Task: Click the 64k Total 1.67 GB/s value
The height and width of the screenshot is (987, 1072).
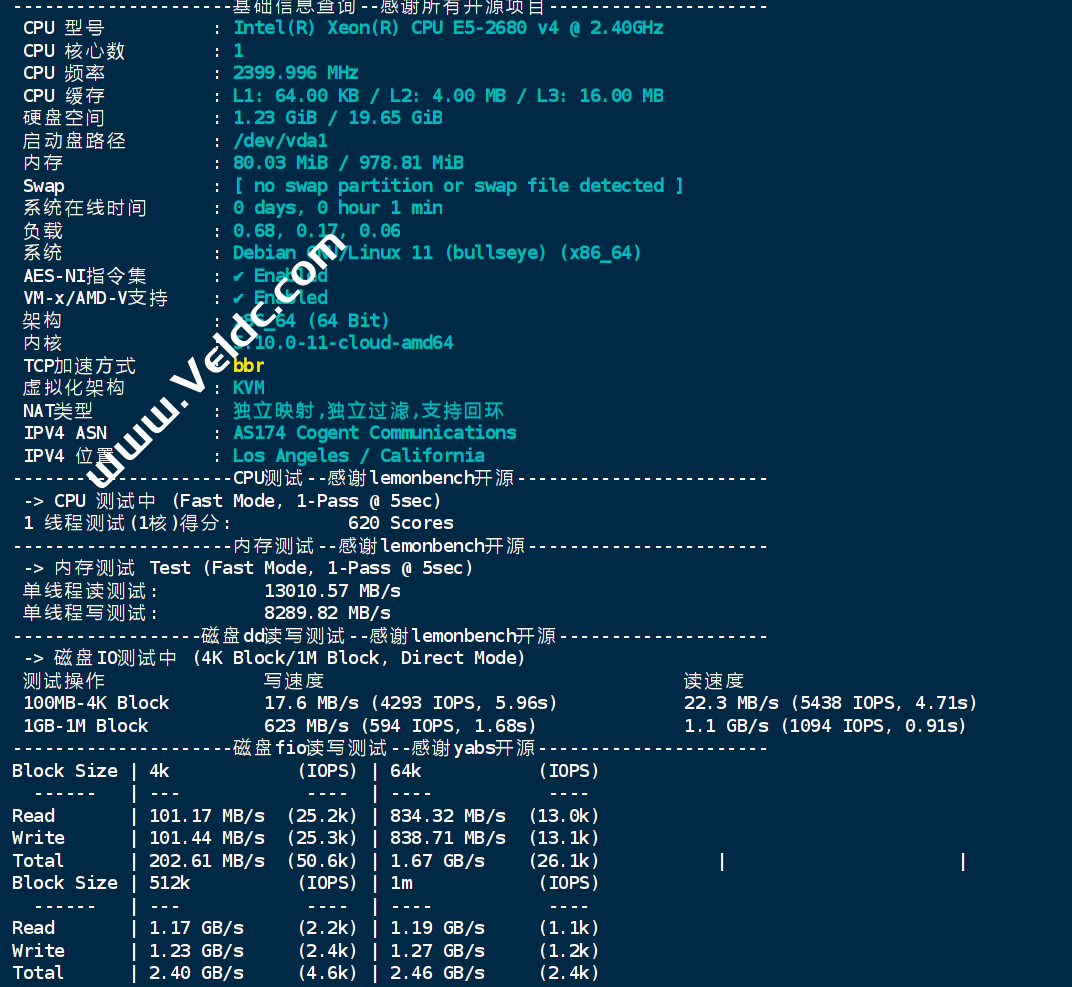Action: 438,861
